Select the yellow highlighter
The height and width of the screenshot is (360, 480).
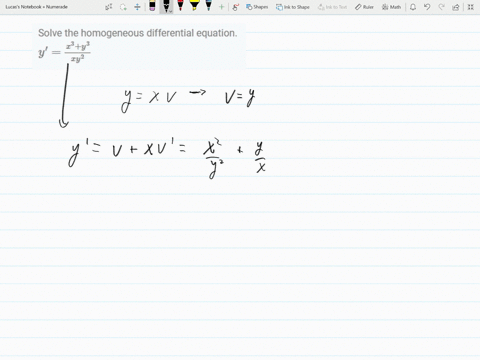click(x=194, y=6)
